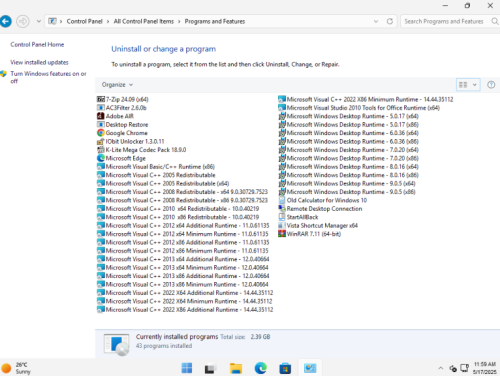Click the Remote Desktop Connection icon
This screenshot has width=500, height=376.
coord(282,209)
